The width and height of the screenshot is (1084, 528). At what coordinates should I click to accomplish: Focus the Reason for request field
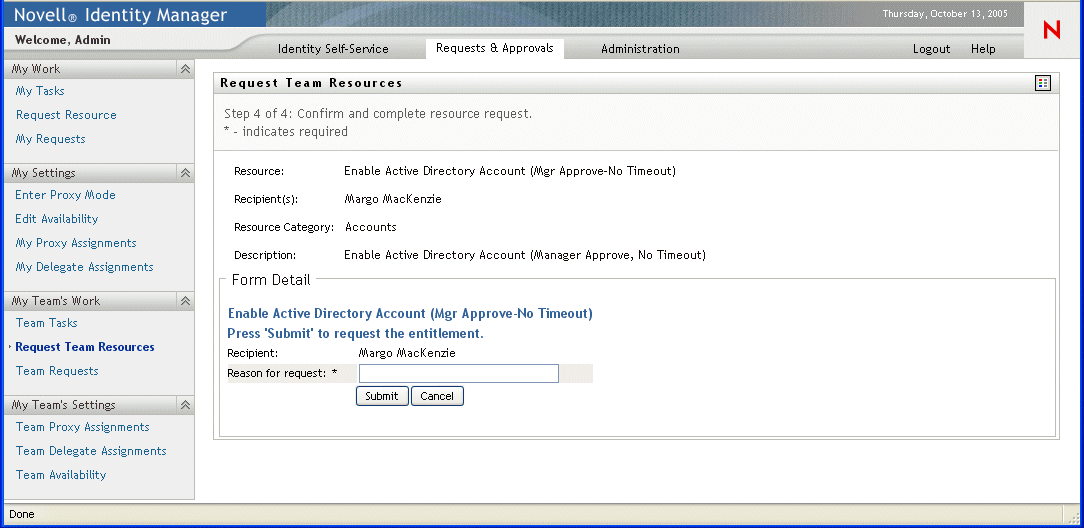(458, 373)
